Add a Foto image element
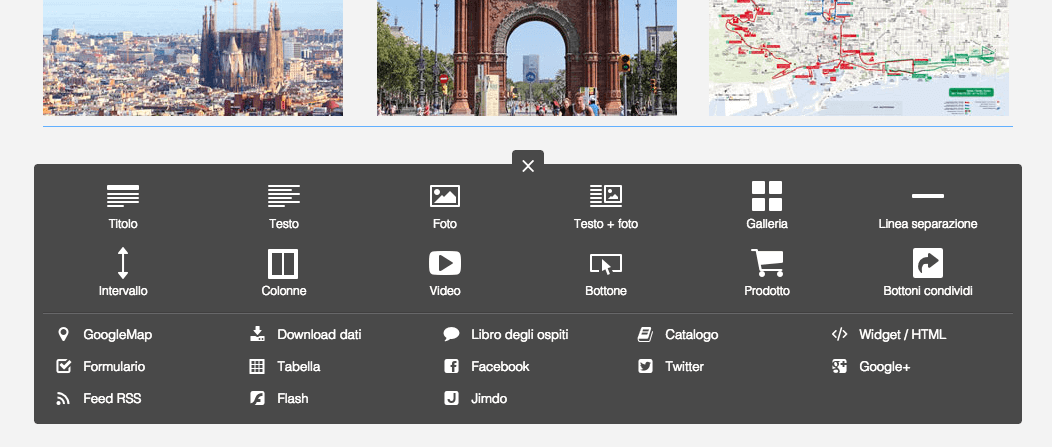Image resolution: width=1052 pixels, height=447 pixels. point(445,205)
